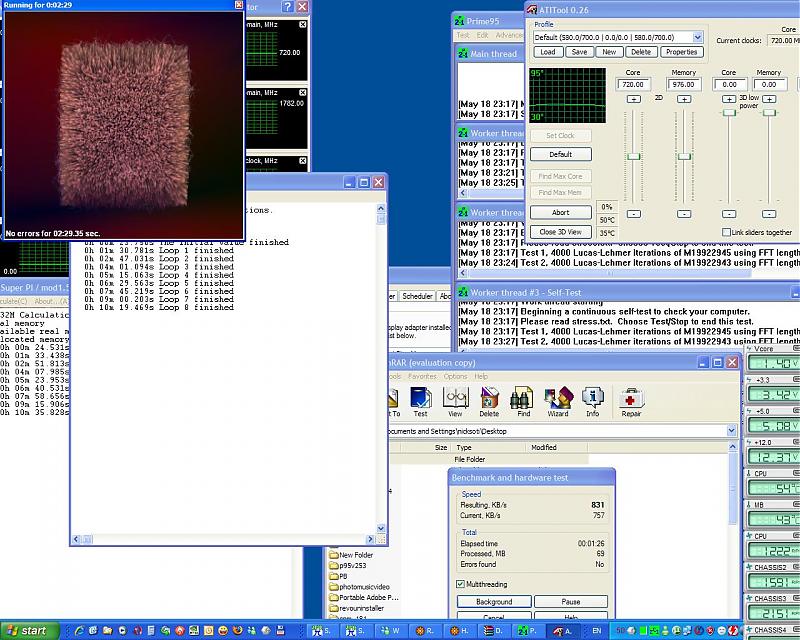Image resolution: width=800 pixels, height=640 pixels.
Task: Click the New profile button in ATITool
Action: 609,52
